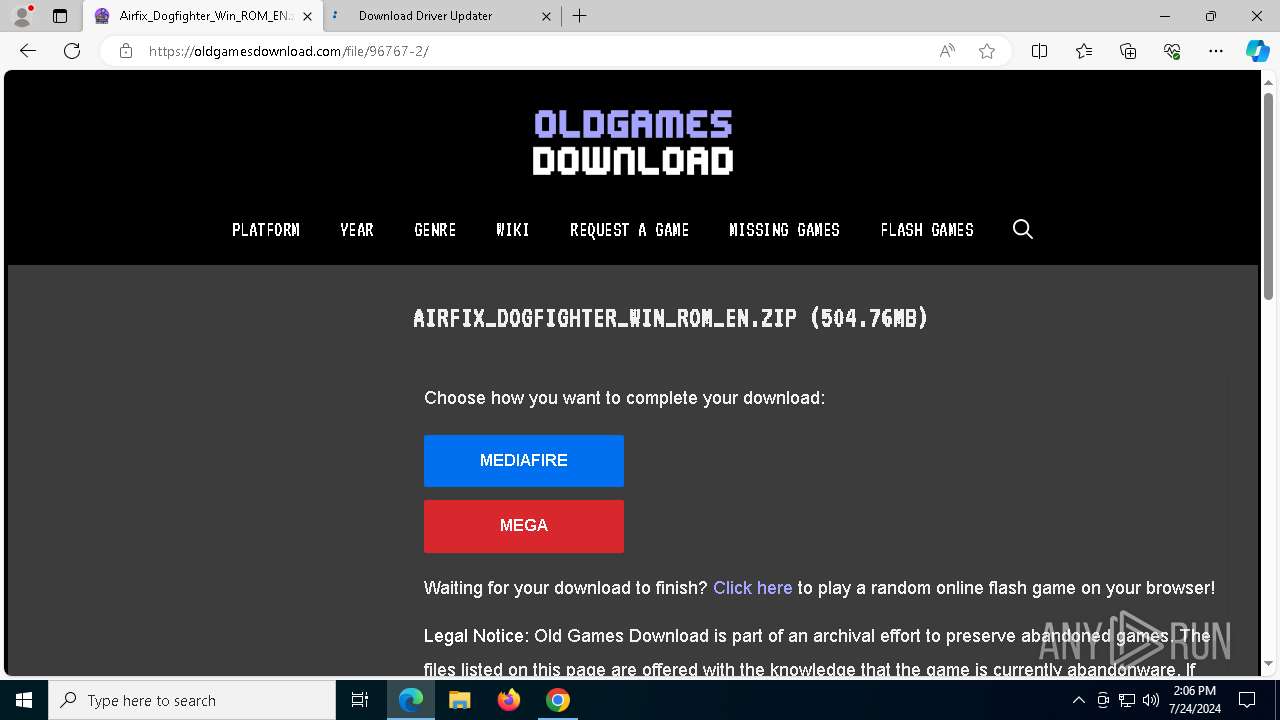Open File Explorer from the taskbar
The width and height of the screenshot is (1280, 720).
pos(459,700)
